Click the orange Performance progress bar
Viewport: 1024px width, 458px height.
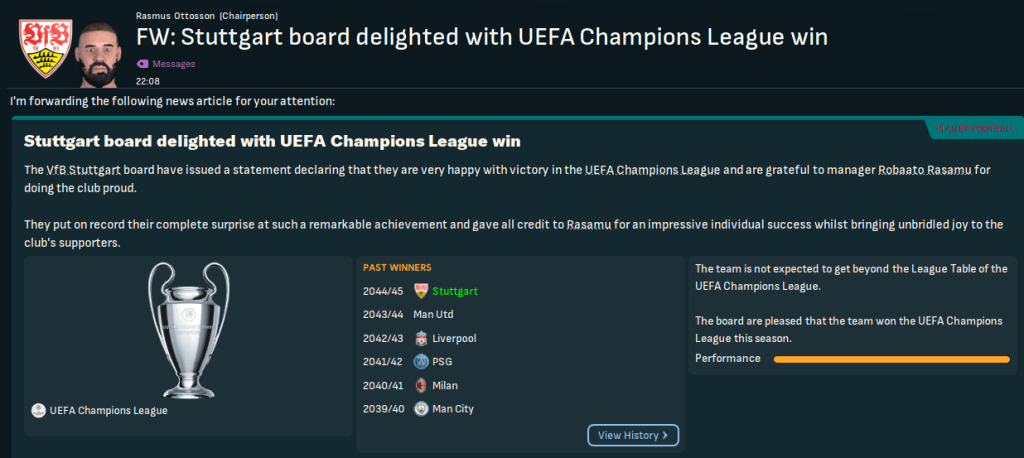click(891, 359)
